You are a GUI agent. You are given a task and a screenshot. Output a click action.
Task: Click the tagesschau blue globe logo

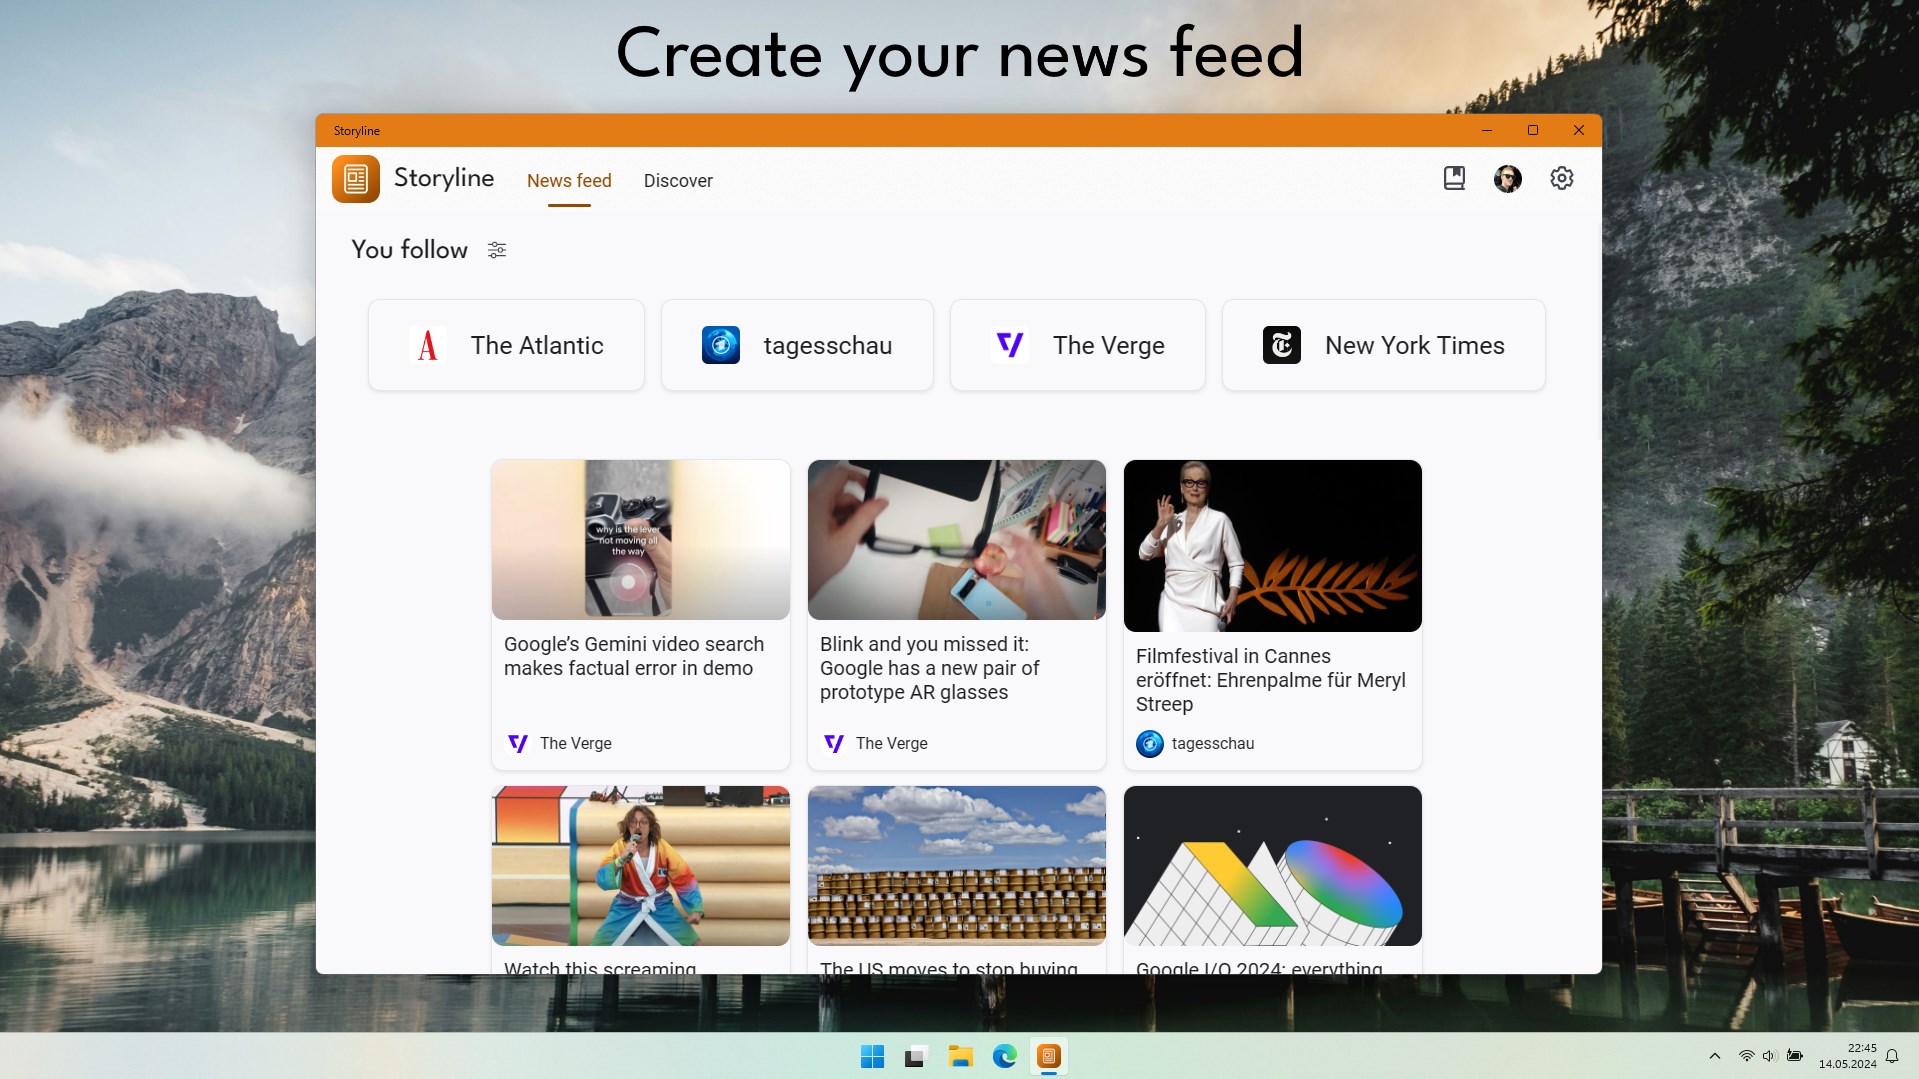pyautogui.click(x=721, y=345)
